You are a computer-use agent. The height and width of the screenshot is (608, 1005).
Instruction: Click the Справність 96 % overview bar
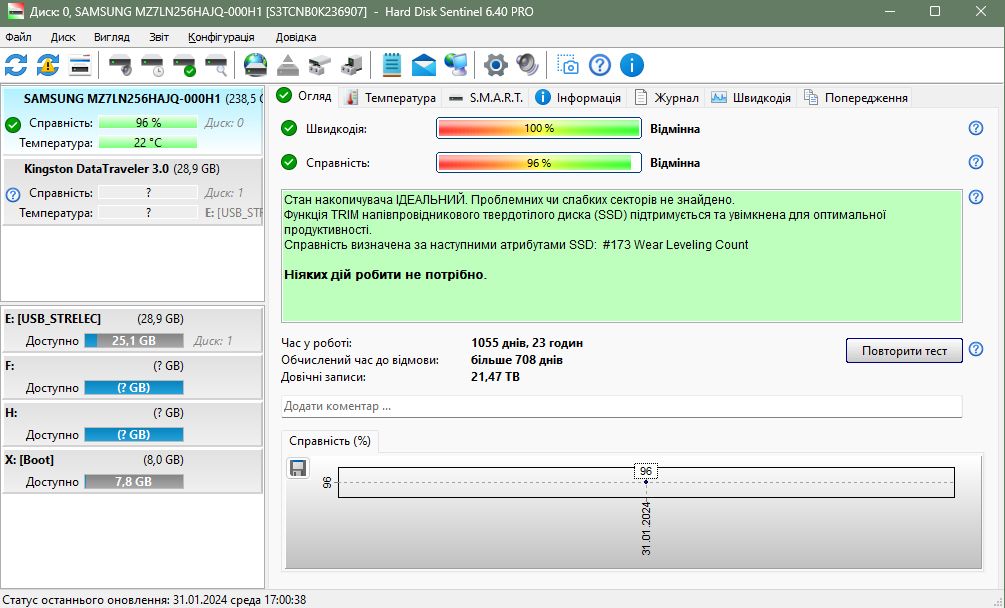click(538, 163)
